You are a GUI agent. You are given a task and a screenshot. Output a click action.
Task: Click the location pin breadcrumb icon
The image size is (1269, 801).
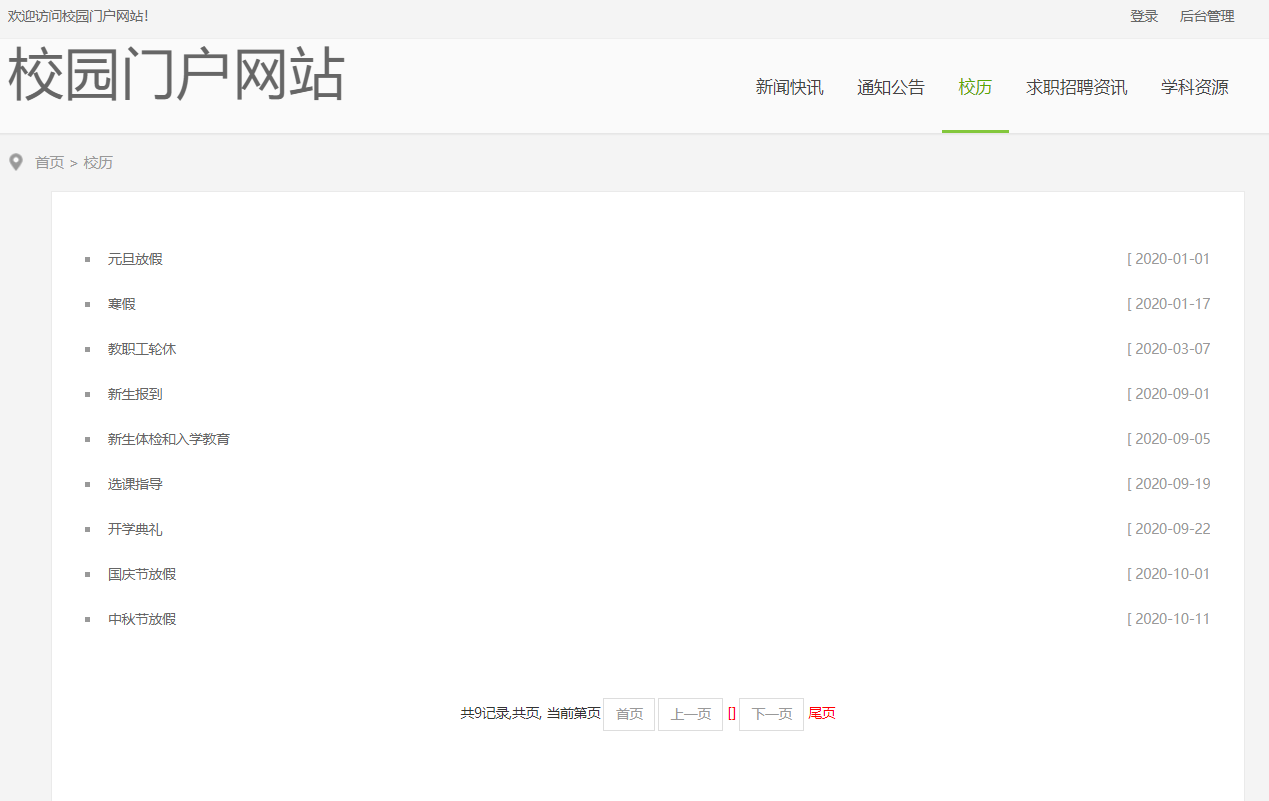pos(16,162)
